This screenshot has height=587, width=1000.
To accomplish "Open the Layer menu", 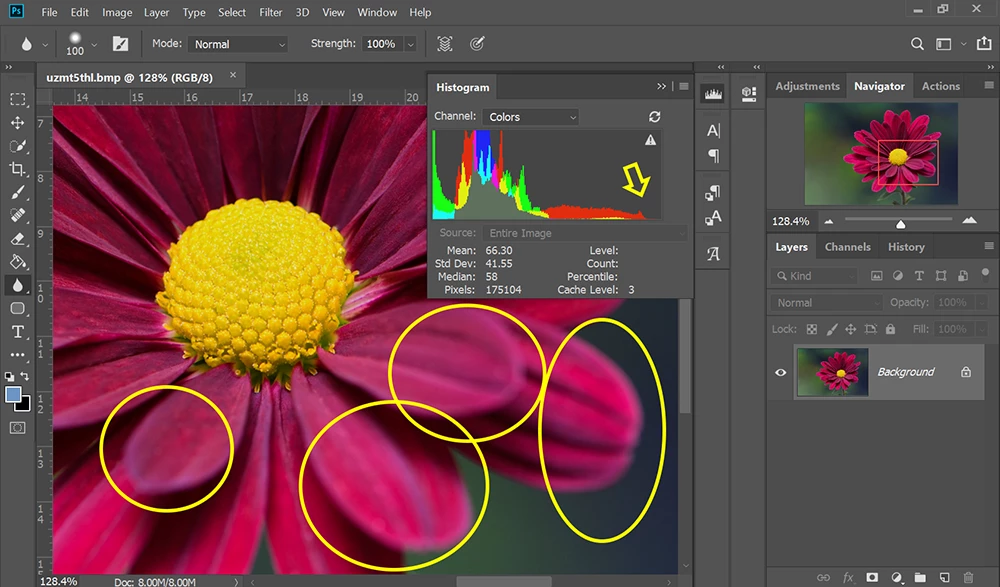I will 156,12.
